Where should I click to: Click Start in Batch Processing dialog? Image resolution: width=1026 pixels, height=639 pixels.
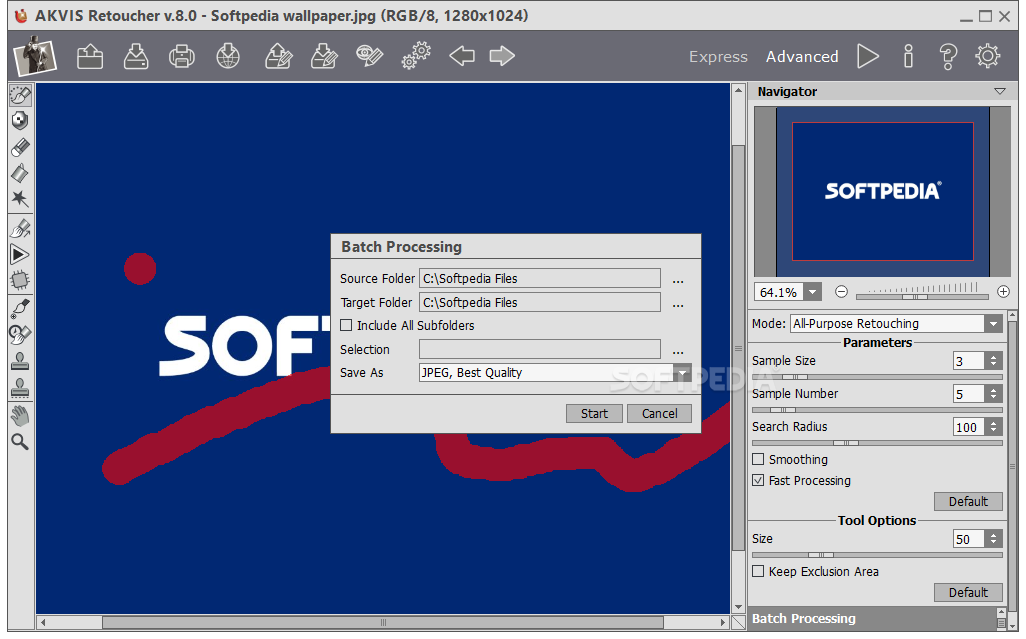(594, 413)
